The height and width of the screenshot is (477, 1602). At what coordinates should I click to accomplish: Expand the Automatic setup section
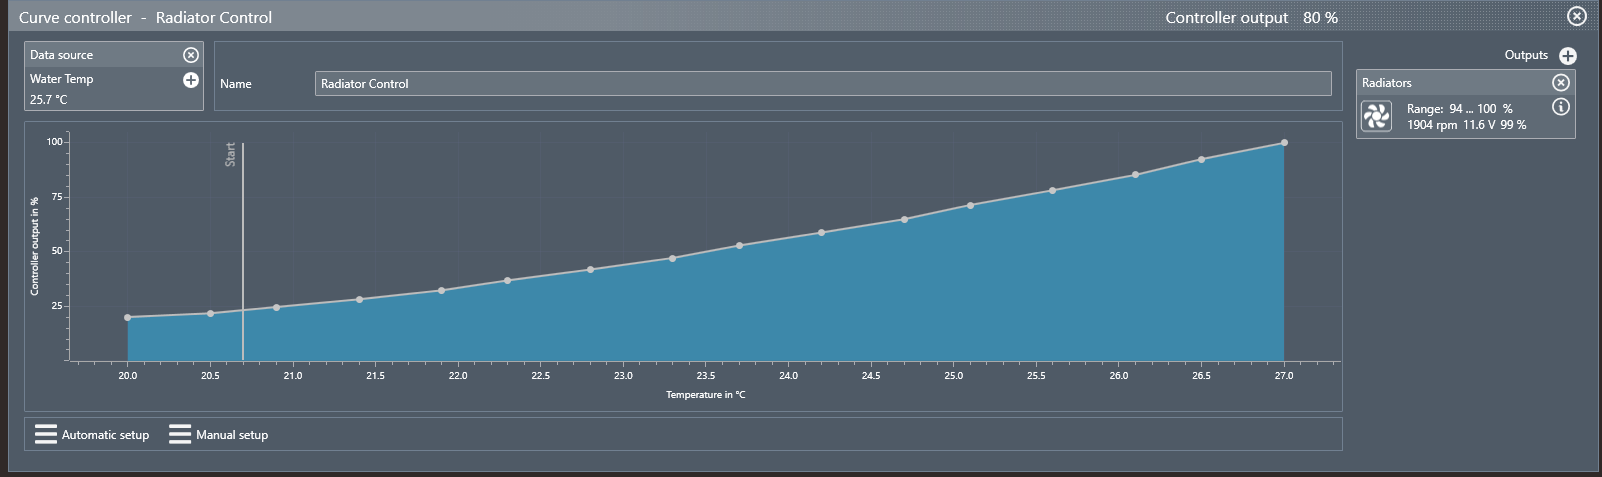point(92,434)
